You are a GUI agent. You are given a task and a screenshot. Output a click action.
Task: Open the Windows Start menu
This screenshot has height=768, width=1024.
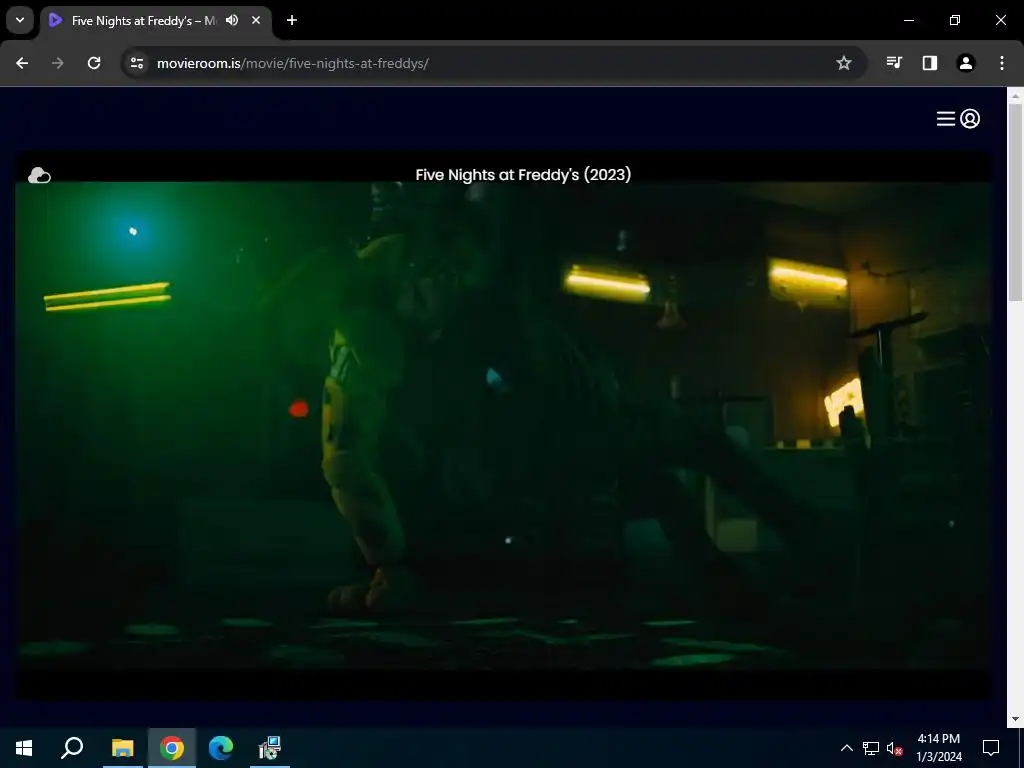(x=24, y=748)
